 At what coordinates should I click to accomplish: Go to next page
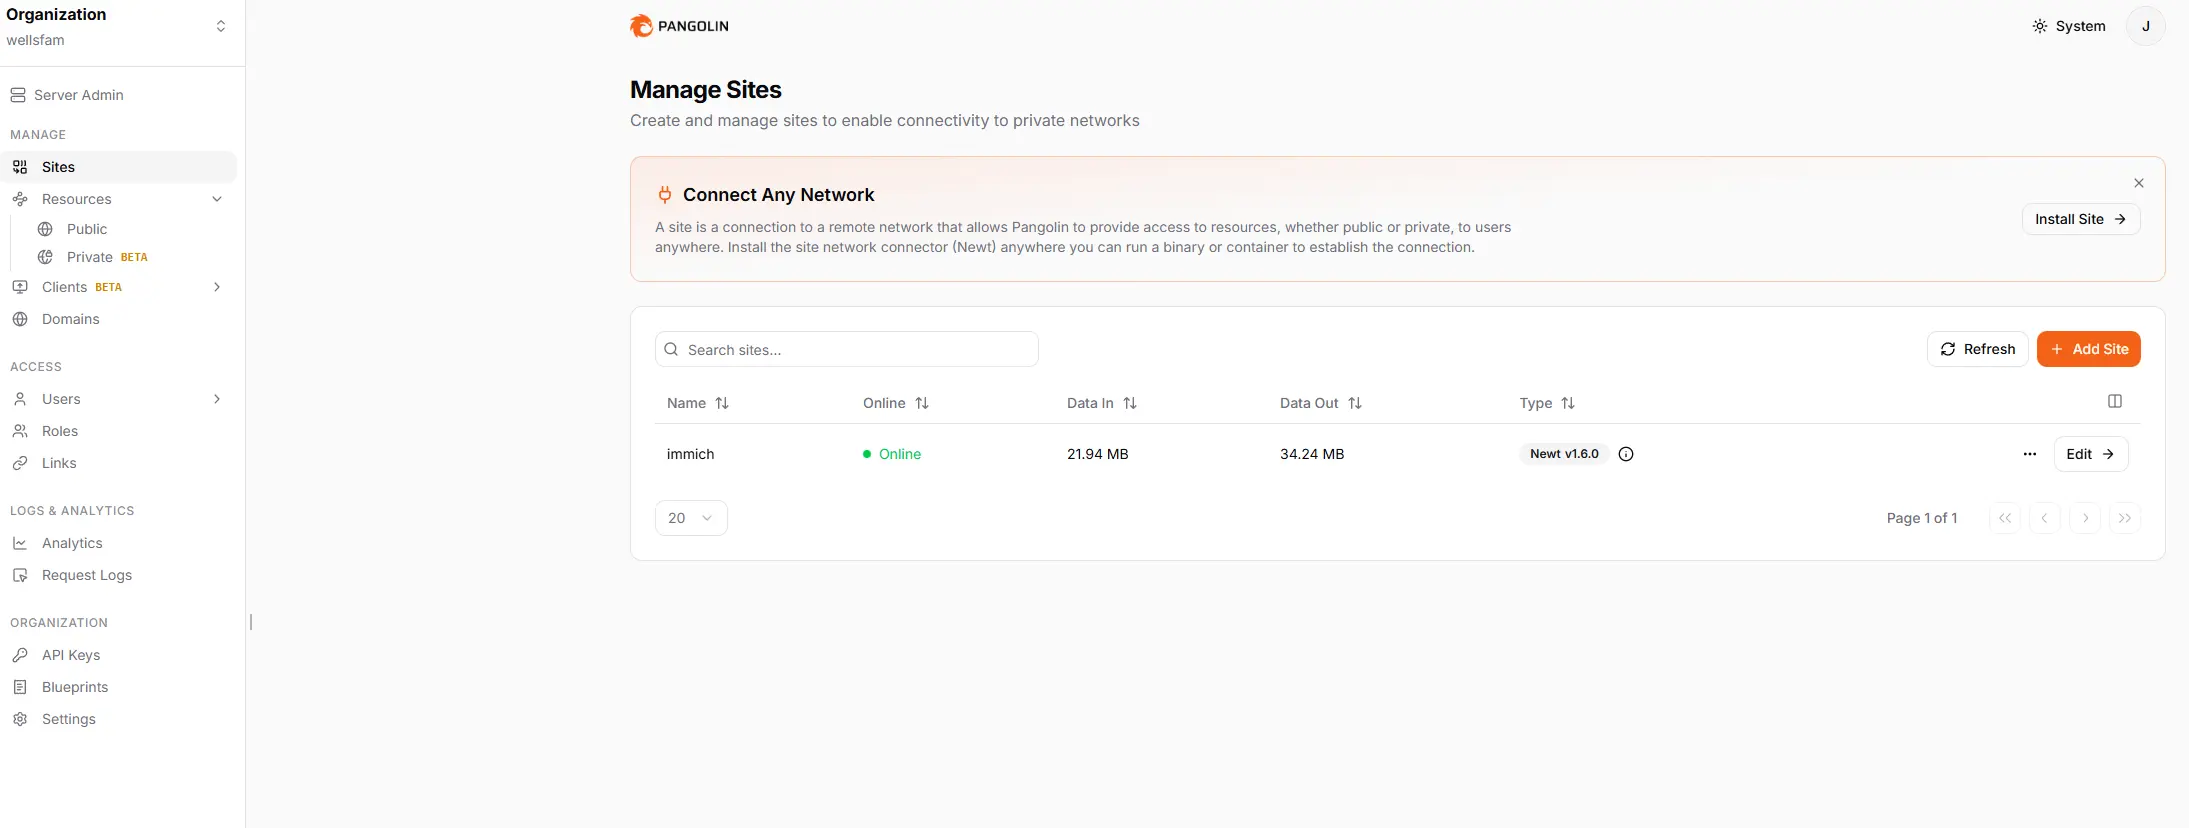pos(2085,518)
